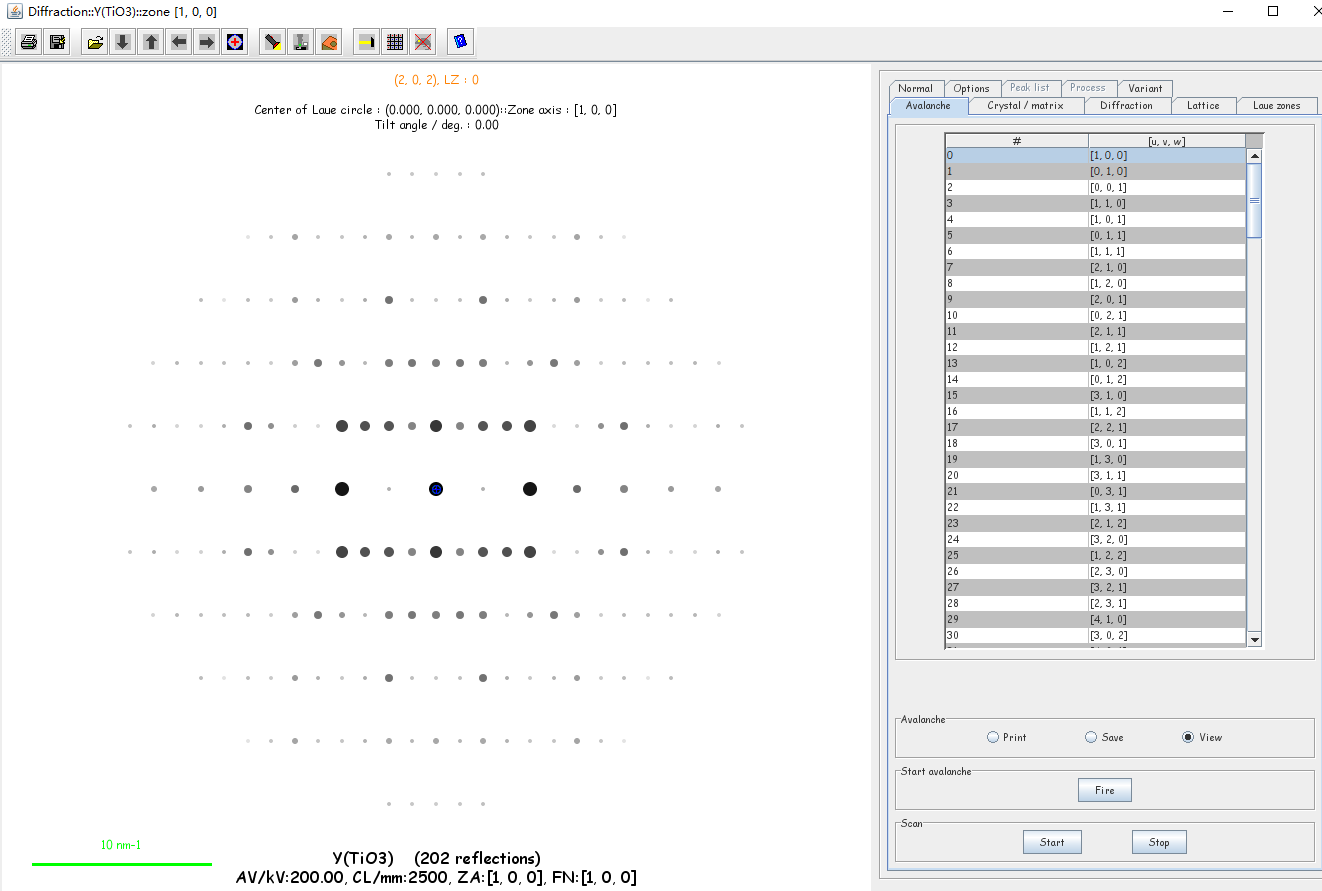Select zone axis row [2, 0, 1]

coord(1096,299)
